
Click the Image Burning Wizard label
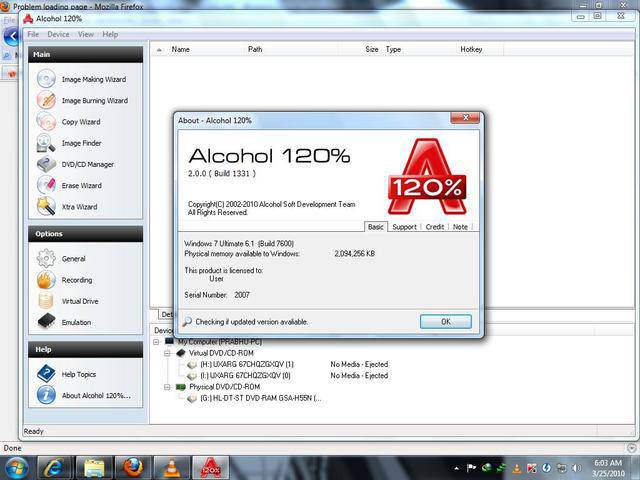click(x=95, y=100)
